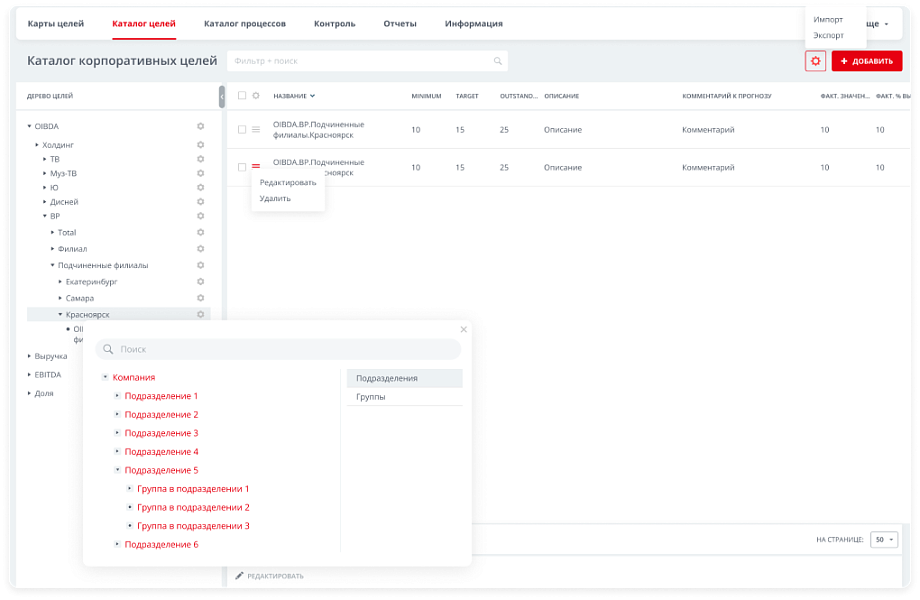920x600 pixels.
Task: Check the first row OIBDA checkbox
Action: (x=242, y=129)
